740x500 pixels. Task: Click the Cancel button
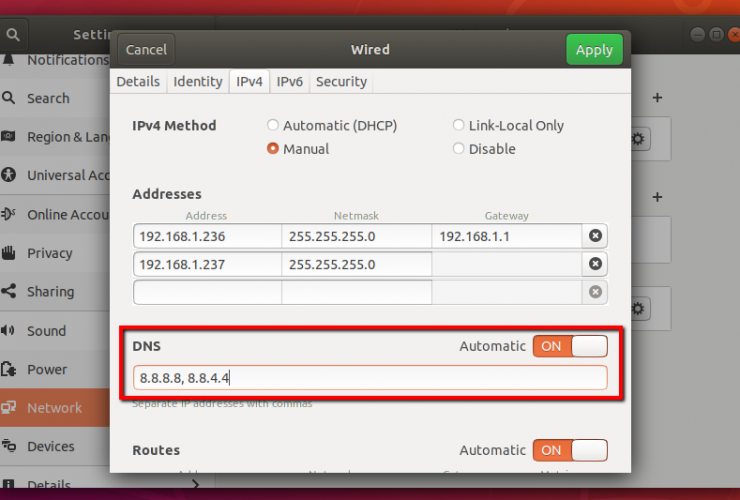point(146,50)
